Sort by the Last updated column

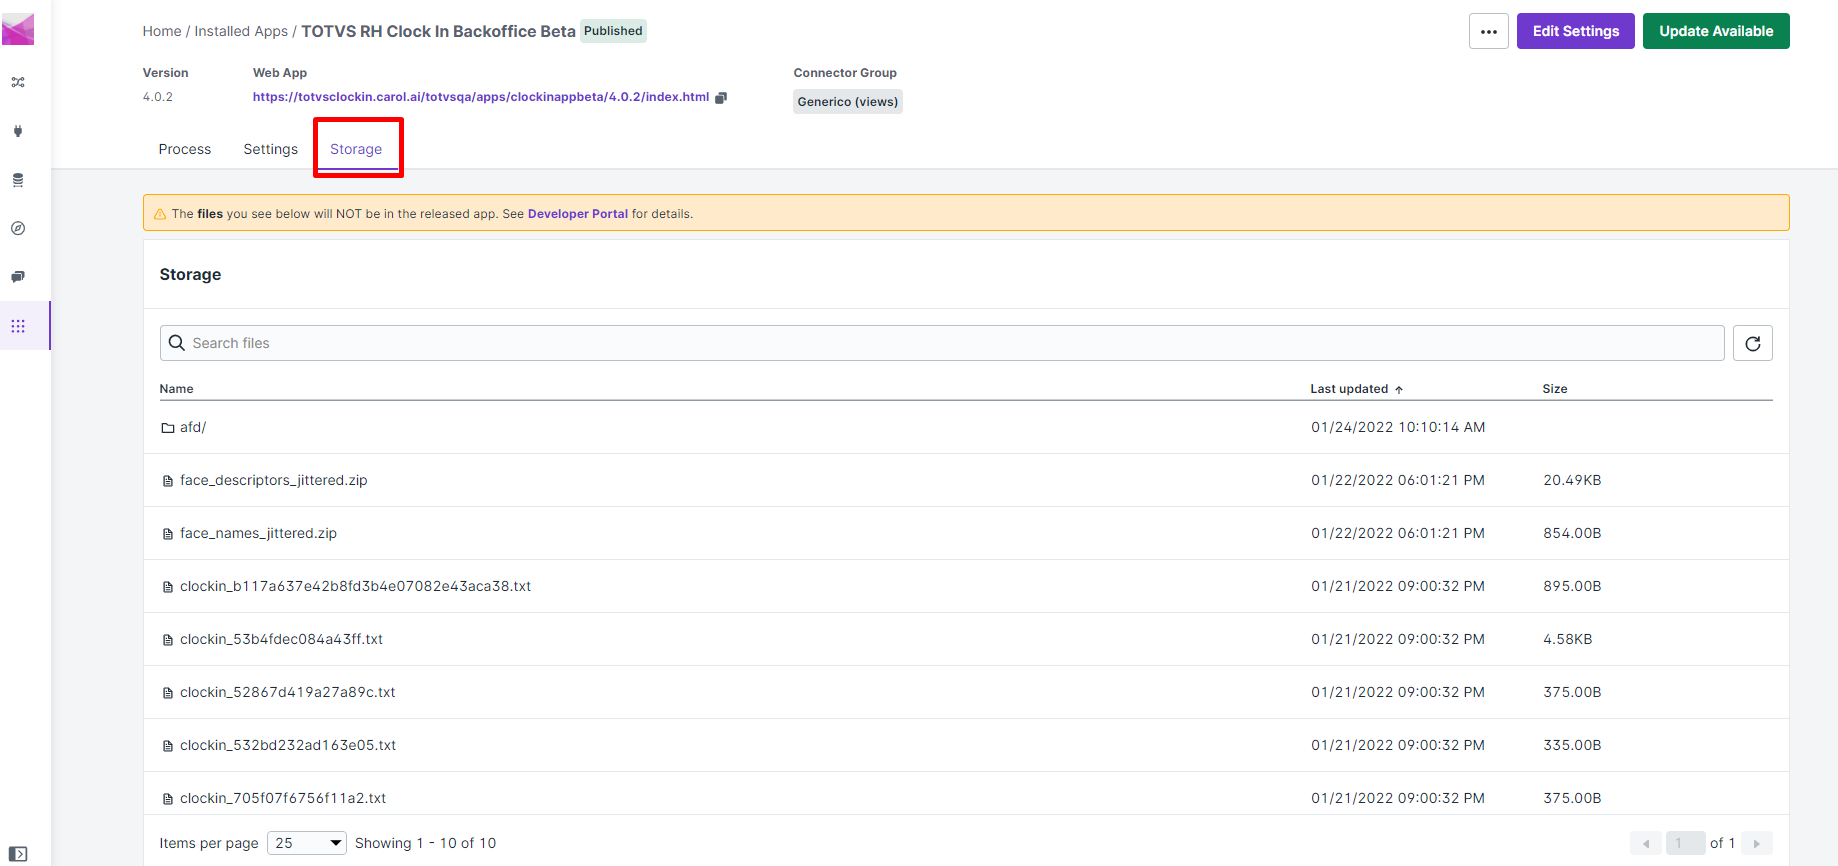point(1357,389)
